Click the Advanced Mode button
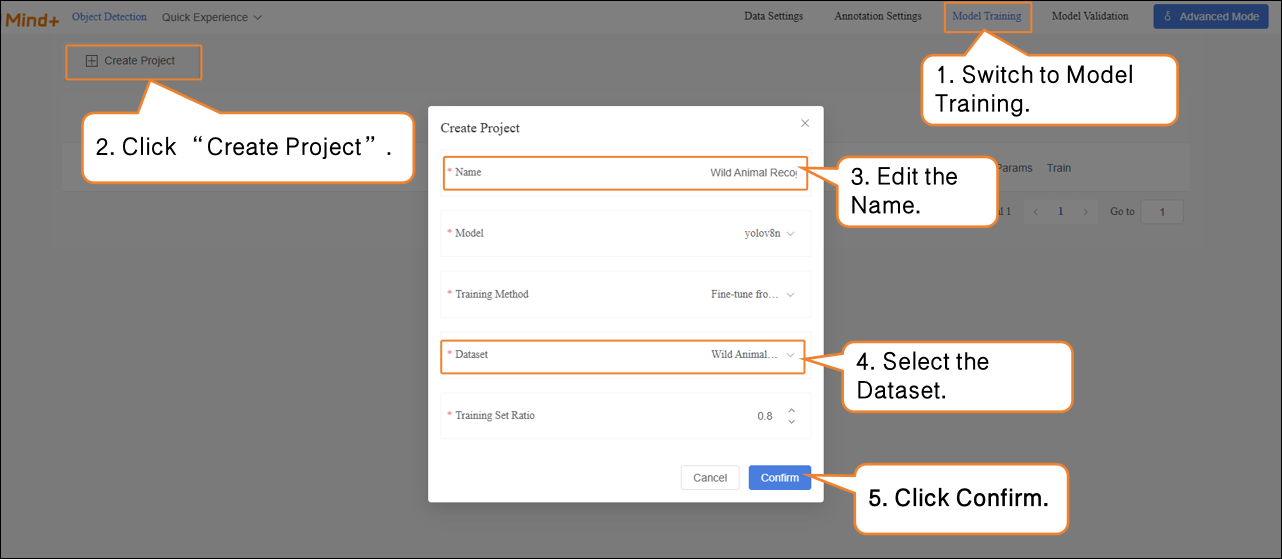The height and width of the screenshot is (559, 1282). 1210,17
